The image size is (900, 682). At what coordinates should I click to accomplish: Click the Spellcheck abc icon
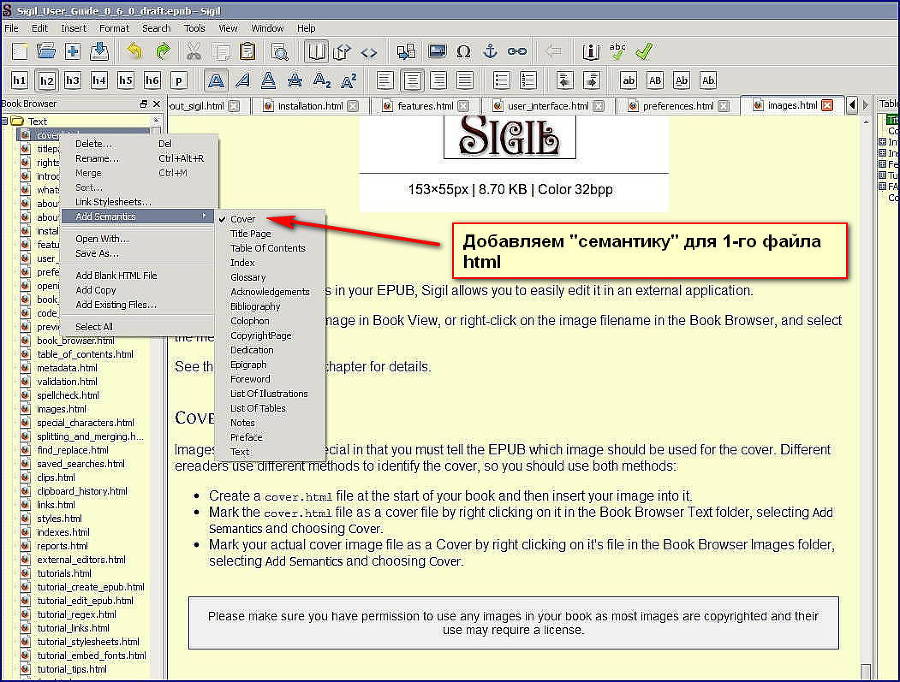pyautogui.click(x=618, y=52)
